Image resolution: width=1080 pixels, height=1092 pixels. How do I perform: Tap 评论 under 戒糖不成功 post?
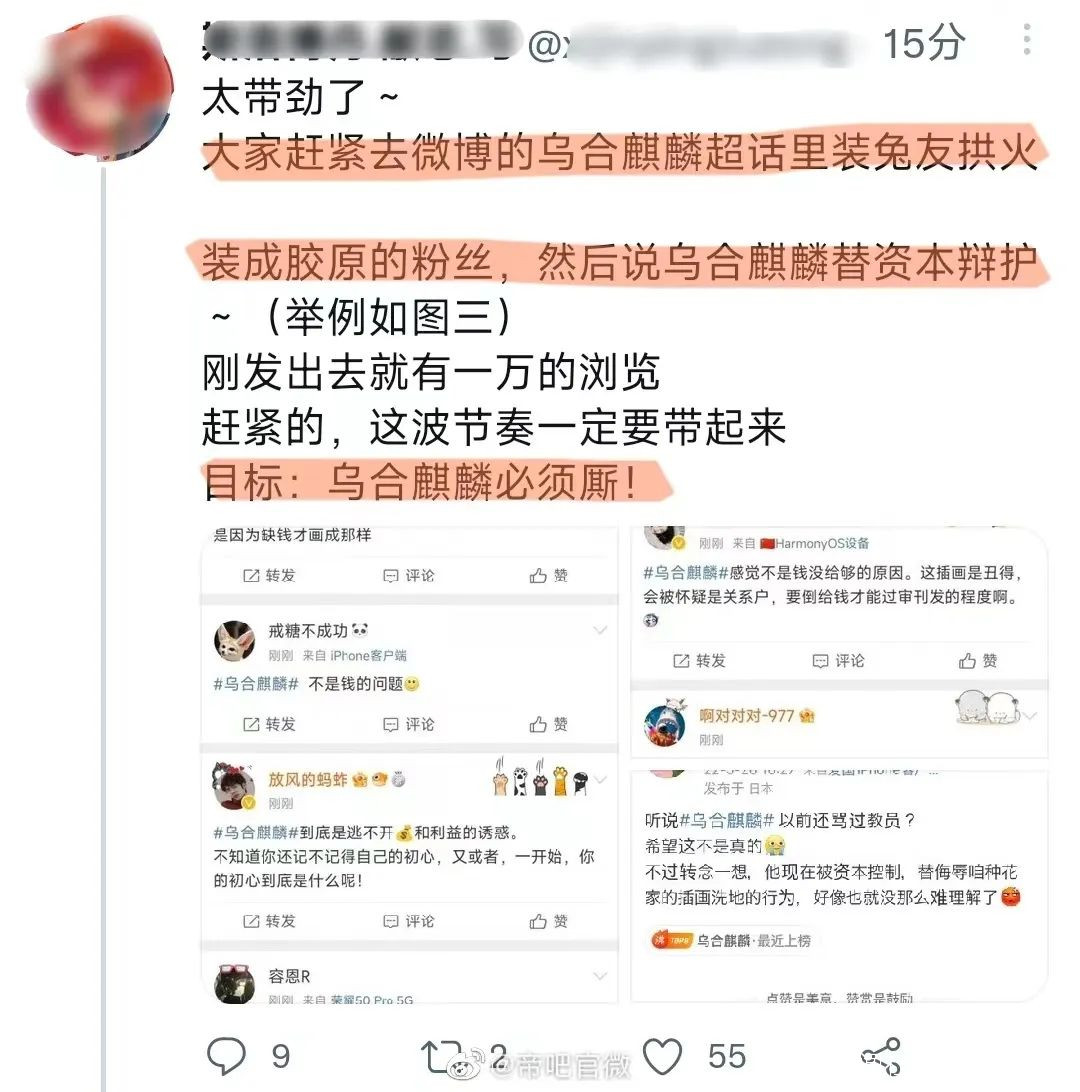(x=409, y=724)
